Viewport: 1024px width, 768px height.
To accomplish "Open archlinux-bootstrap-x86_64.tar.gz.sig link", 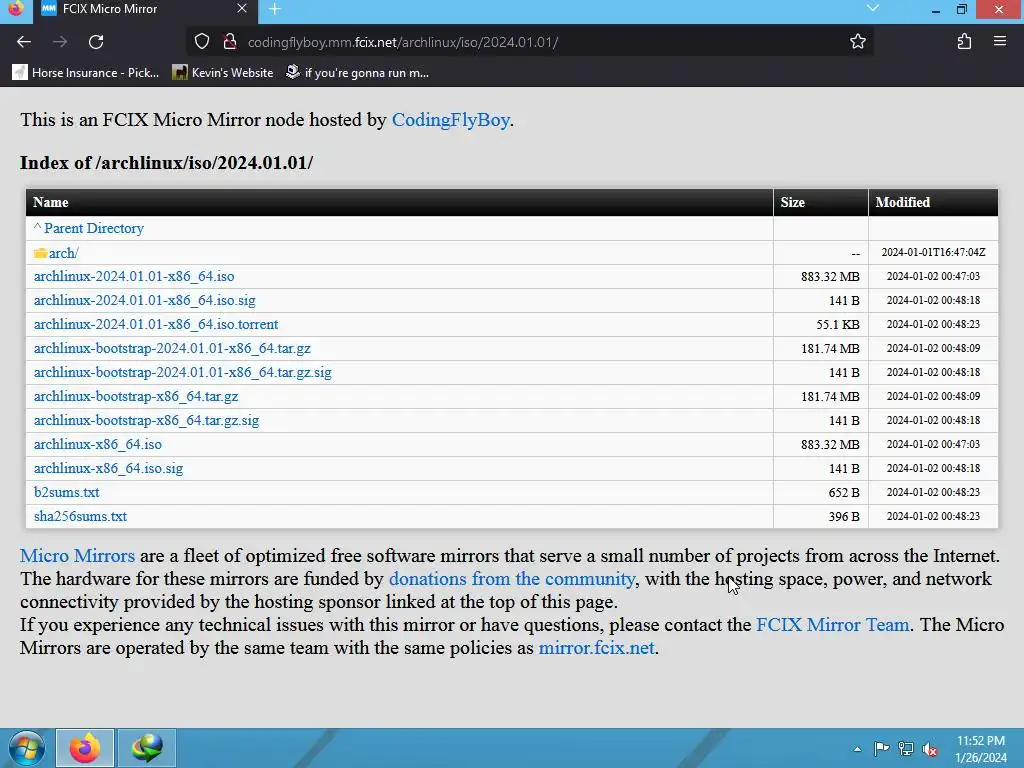I will tap(146, 421).
